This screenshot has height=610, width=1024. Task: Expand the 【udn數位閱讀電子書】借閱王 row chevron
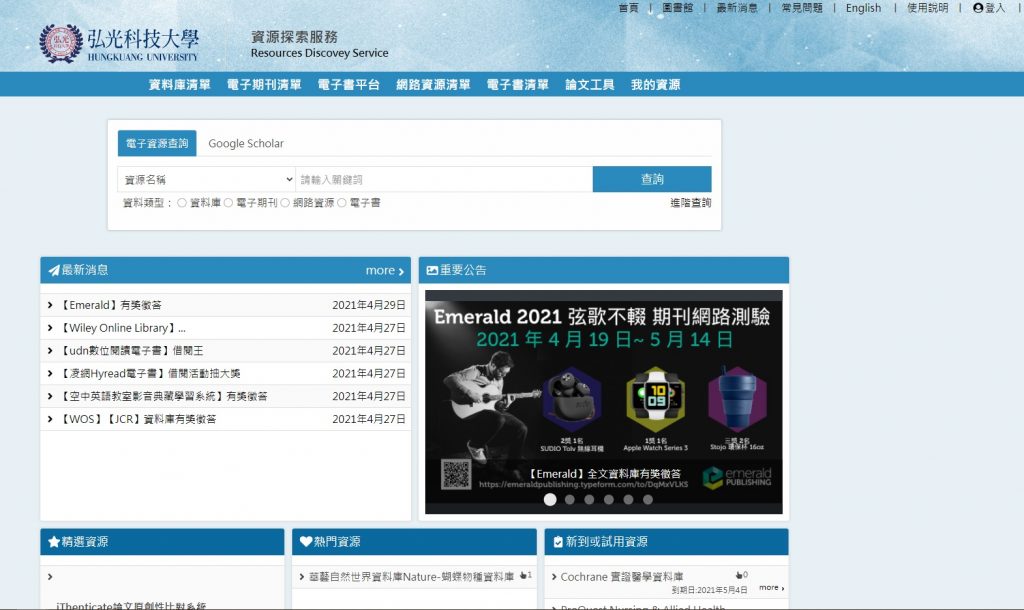(x=50, y=351)
